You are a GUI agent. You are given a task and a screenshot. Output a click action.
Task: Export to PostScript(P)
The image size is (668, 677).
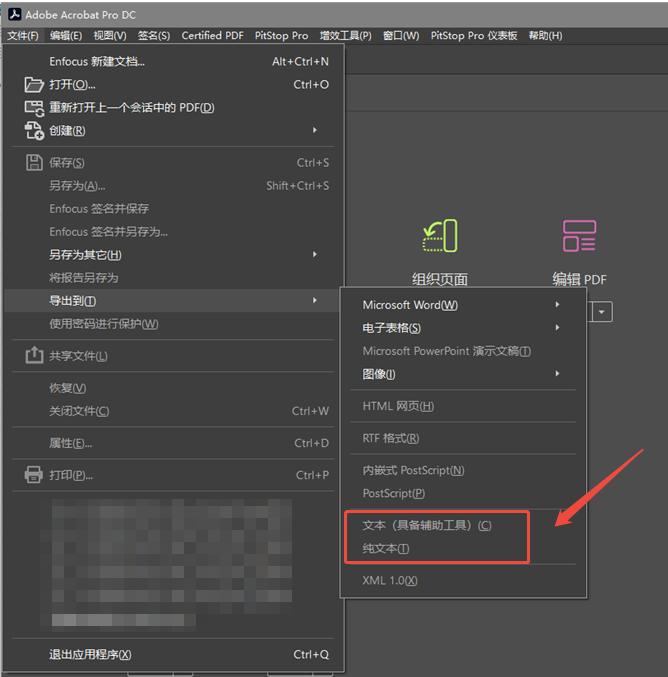pos(463,493)
